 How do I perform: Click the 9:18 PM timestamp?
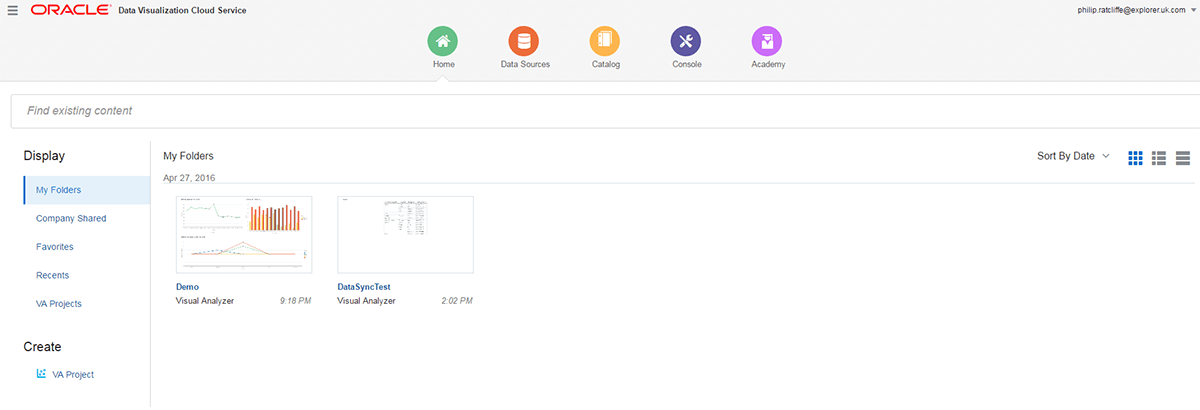[296, 300]
